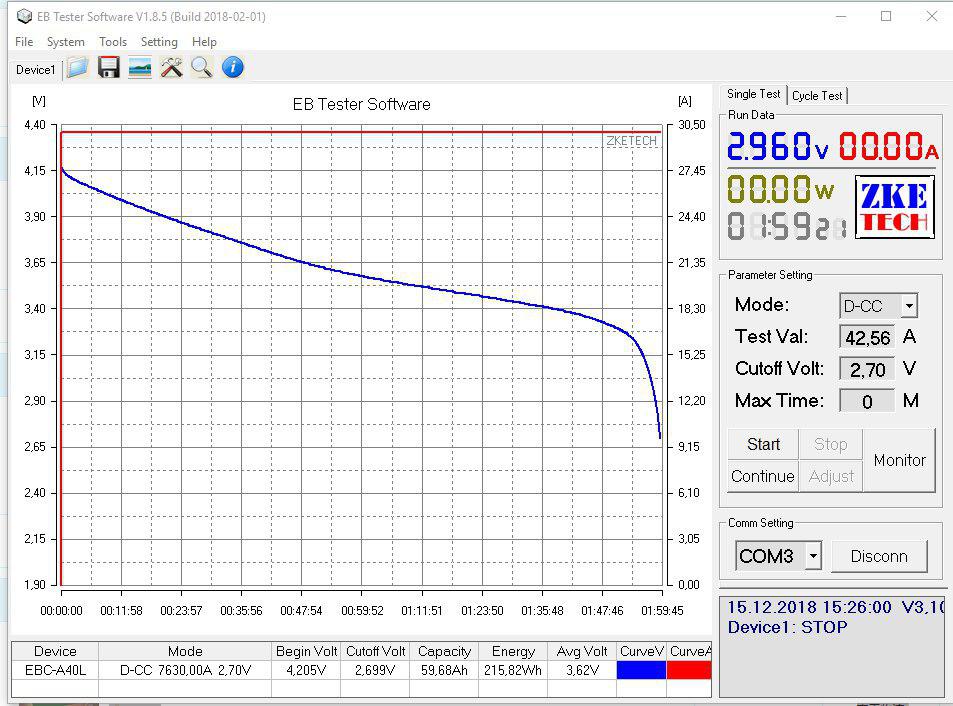The width and height of the screenshot is (953, 706).
Task: Open the Tools menu
Action: click(x=113, y=42)
